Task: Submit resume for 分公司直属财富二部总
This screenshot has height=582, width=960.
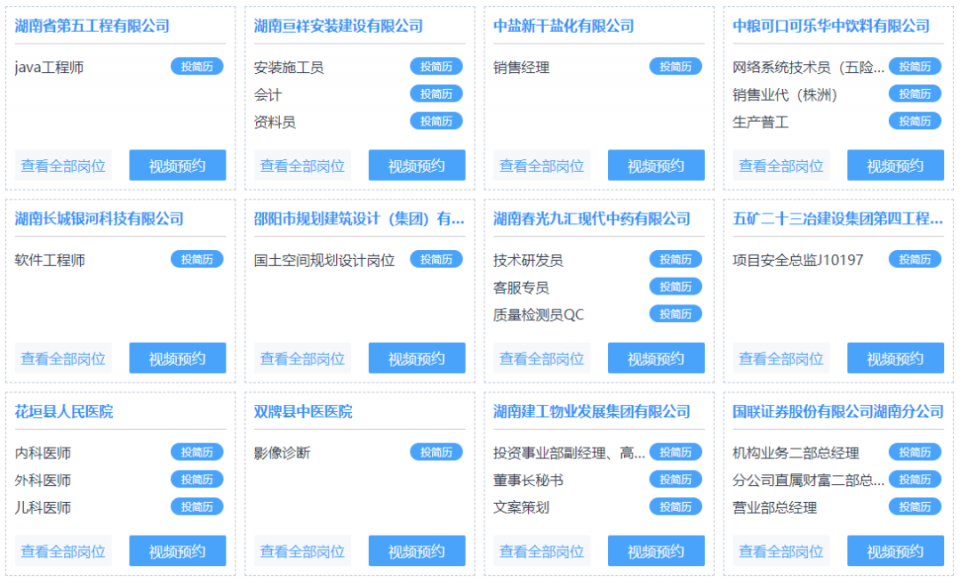Action: point(915,479)
